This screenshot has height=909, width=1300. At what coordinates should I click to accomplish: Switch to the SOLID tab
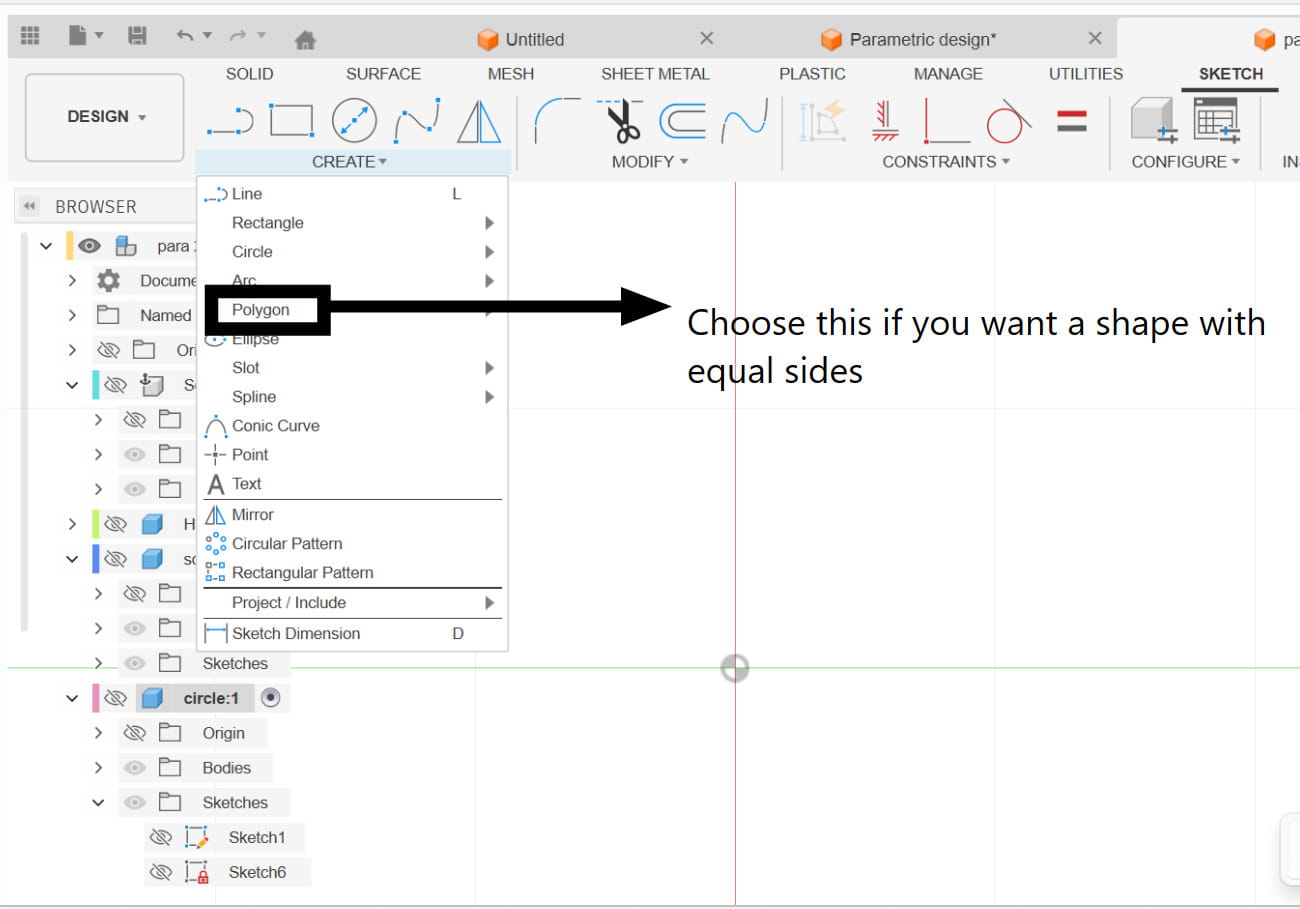(x=249, y=74)
